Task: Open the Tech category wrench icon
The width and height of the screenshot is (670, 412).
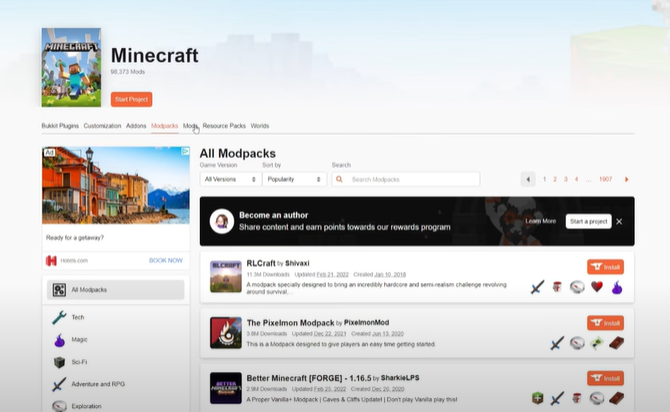Action: 59,317
